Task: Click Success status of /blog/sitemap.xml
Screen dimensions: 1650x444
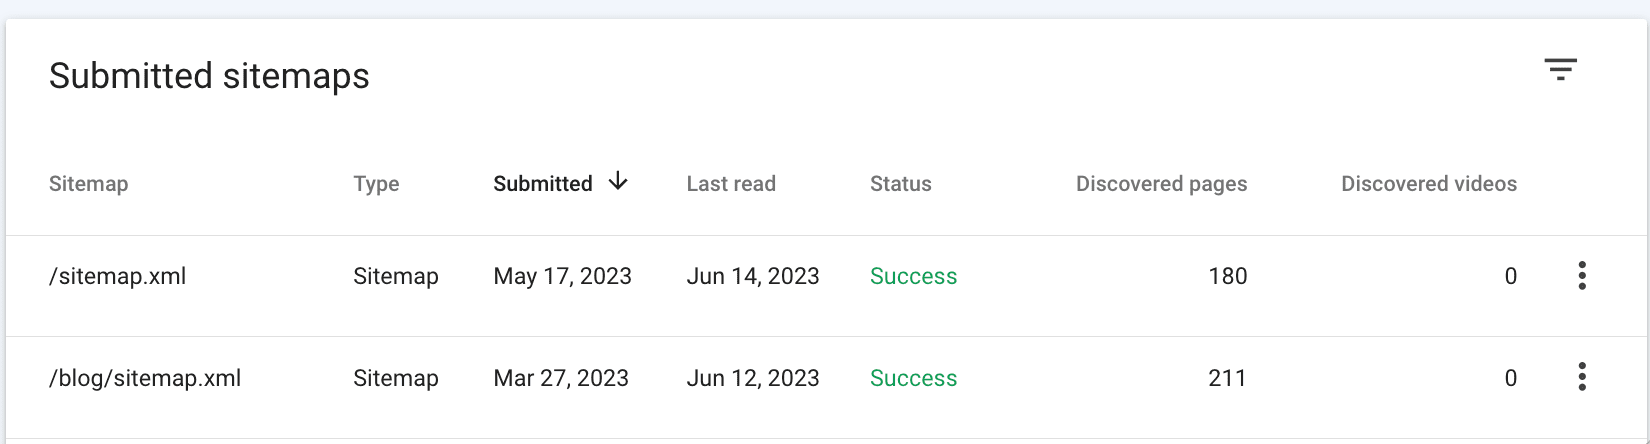Action: 914,378
